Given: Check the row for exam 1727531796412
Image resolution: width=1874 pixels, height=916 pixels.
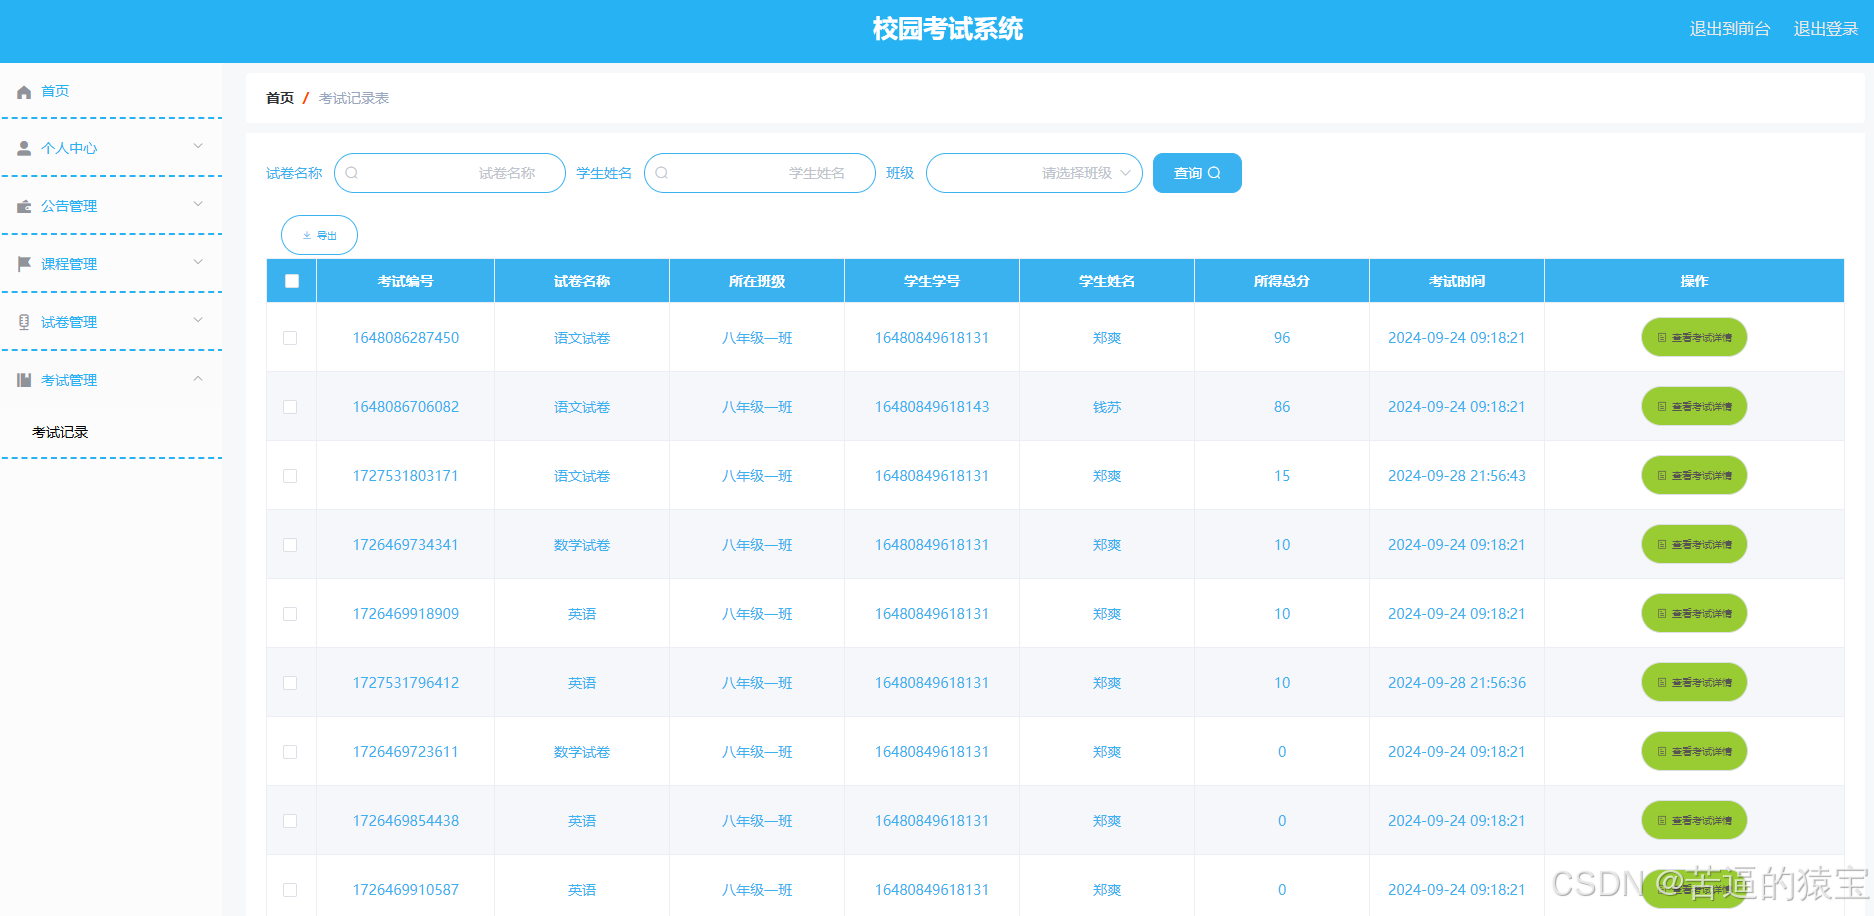Looking at the screenshot, I should click(290, 683).
